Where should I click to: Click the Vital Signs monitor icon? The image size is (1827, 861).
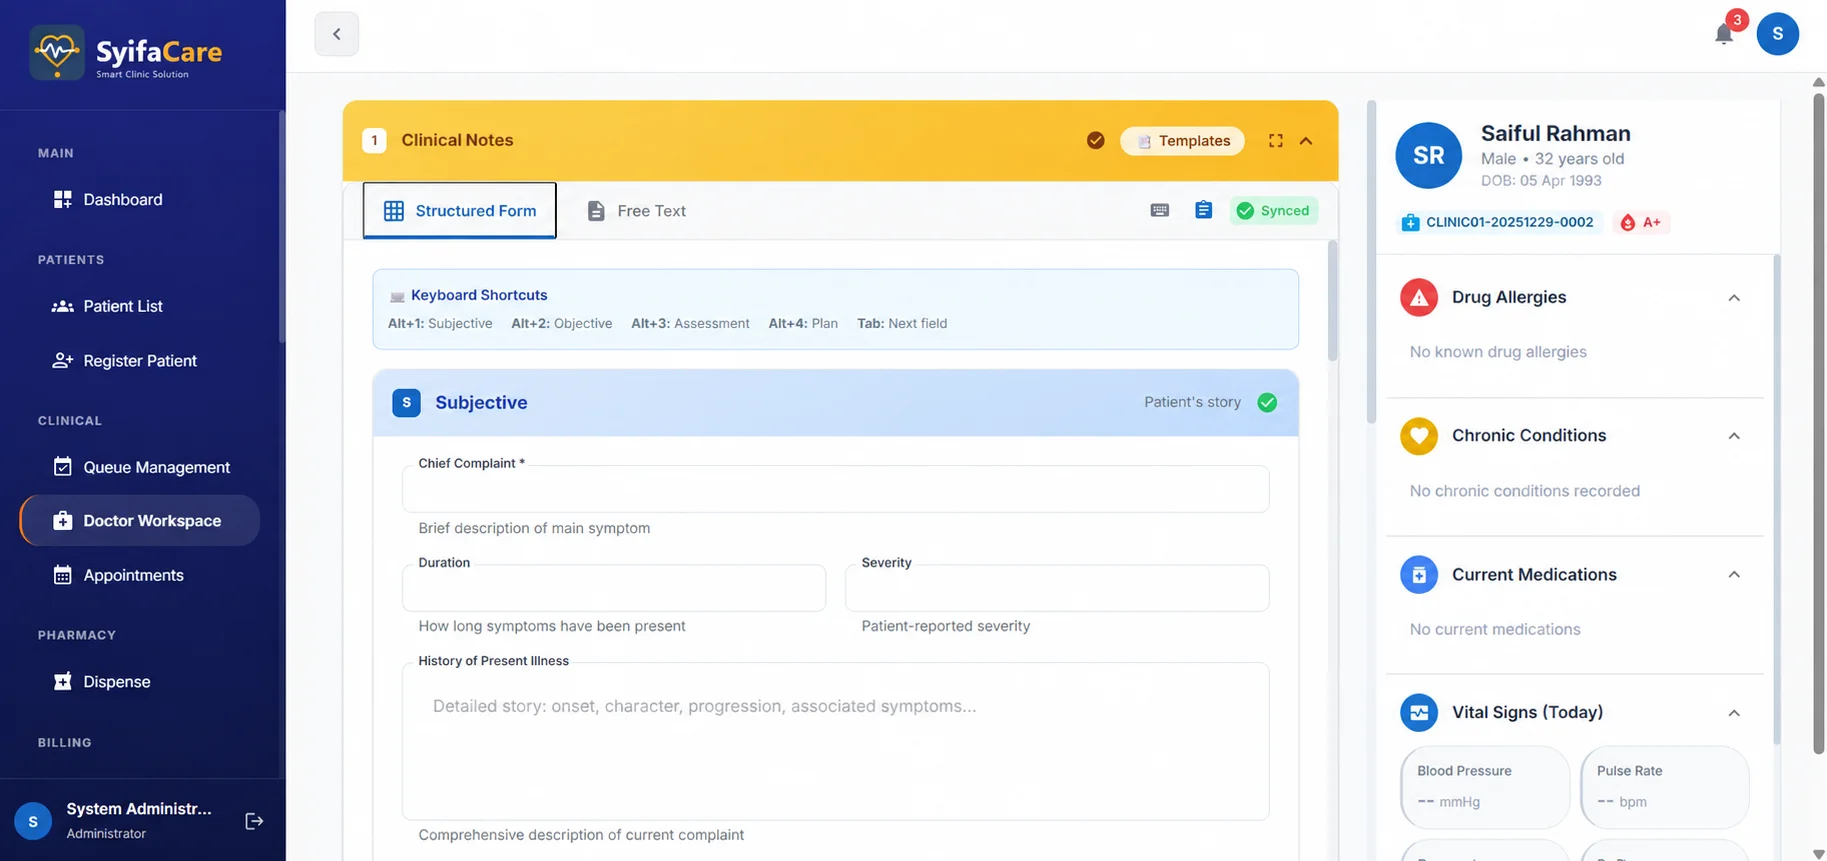coord(1419,713)
